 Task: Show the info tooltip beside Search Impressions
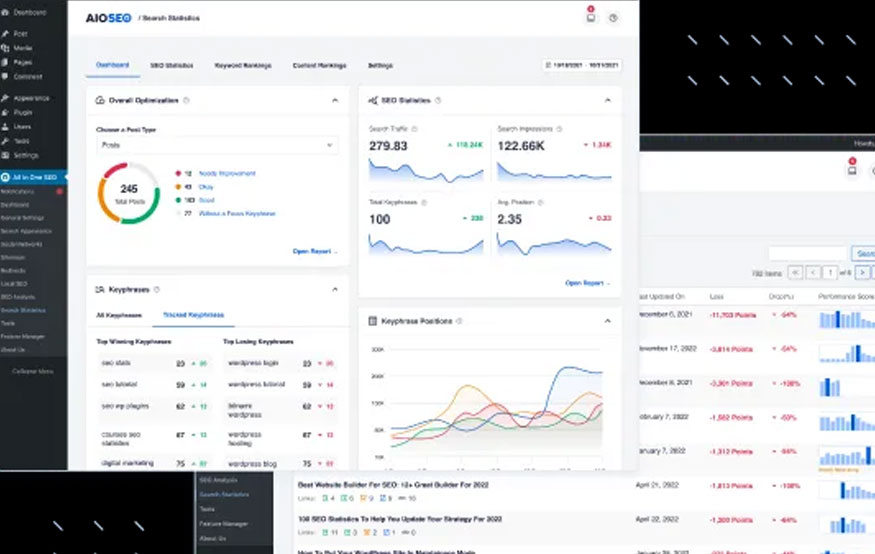[x=559, y=129]
